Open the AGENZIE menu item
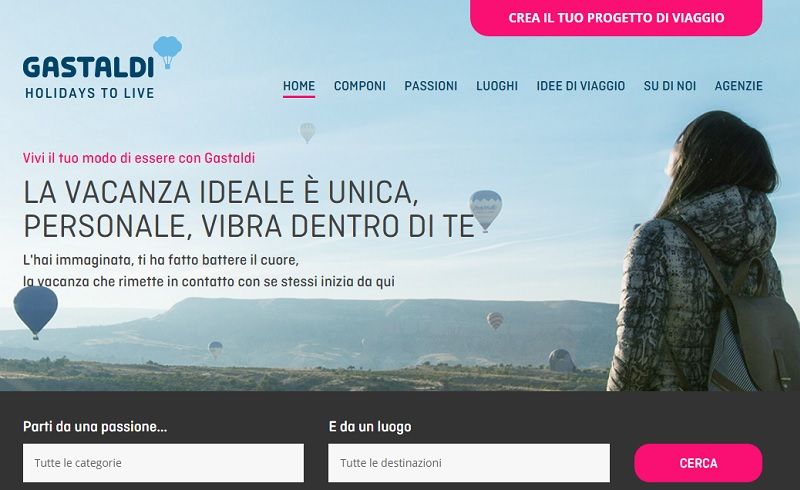The image size is (800, 490). coord(739,86)
